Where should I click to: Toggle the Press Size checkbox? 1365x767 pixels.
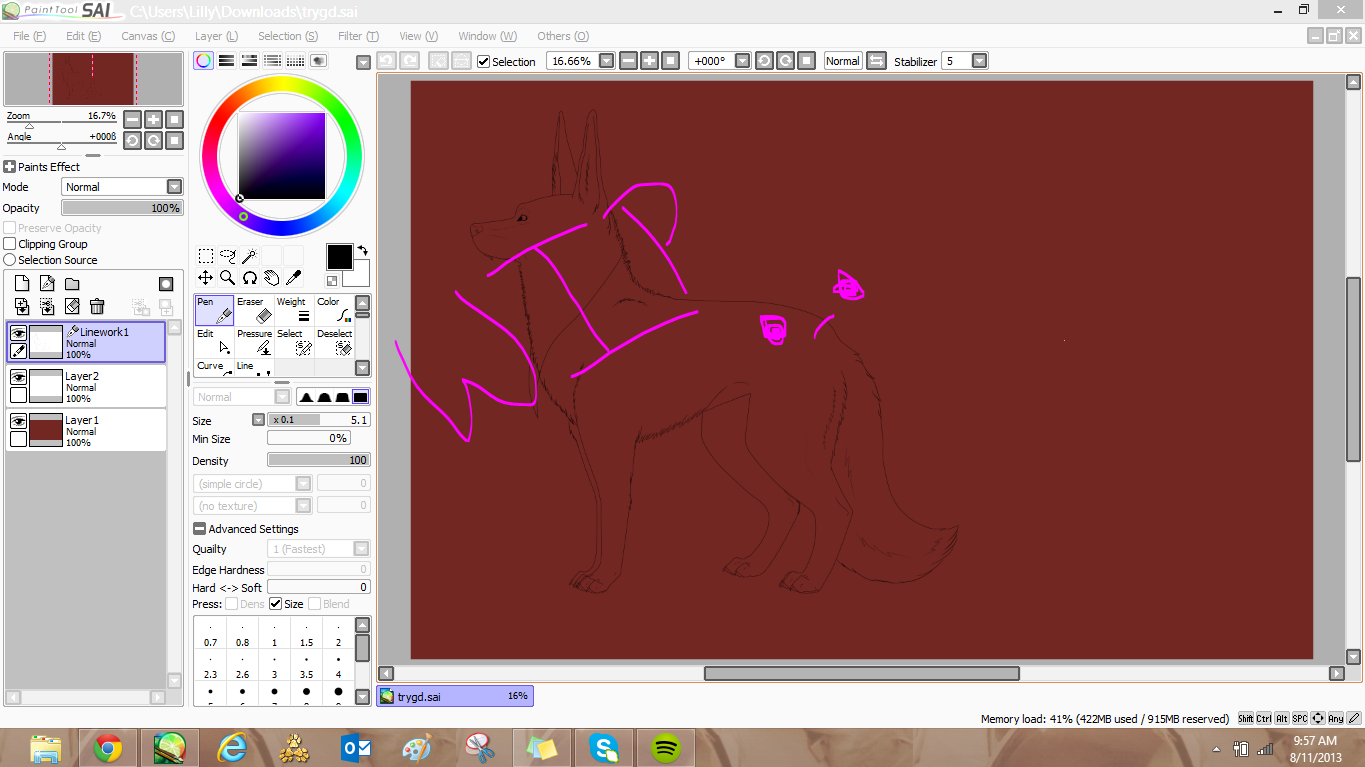pyautogui.click(x=276, y=604)
